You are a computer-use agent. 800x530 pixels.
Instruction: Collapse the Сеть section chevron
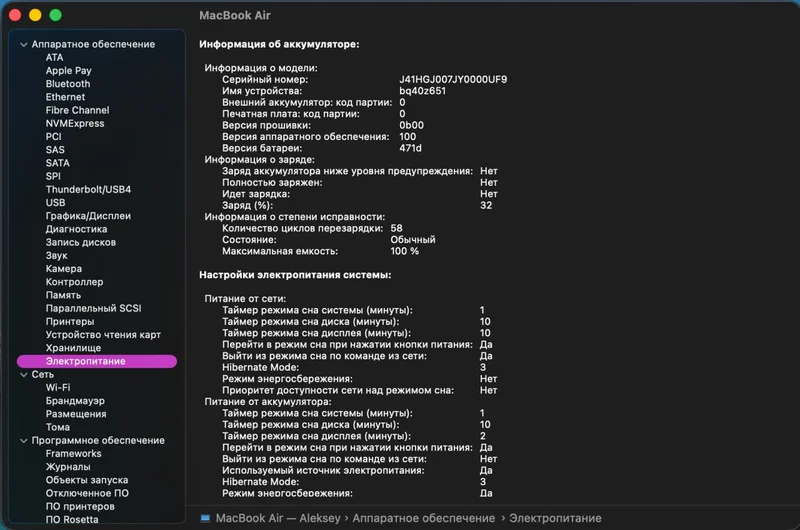[23, 374]
